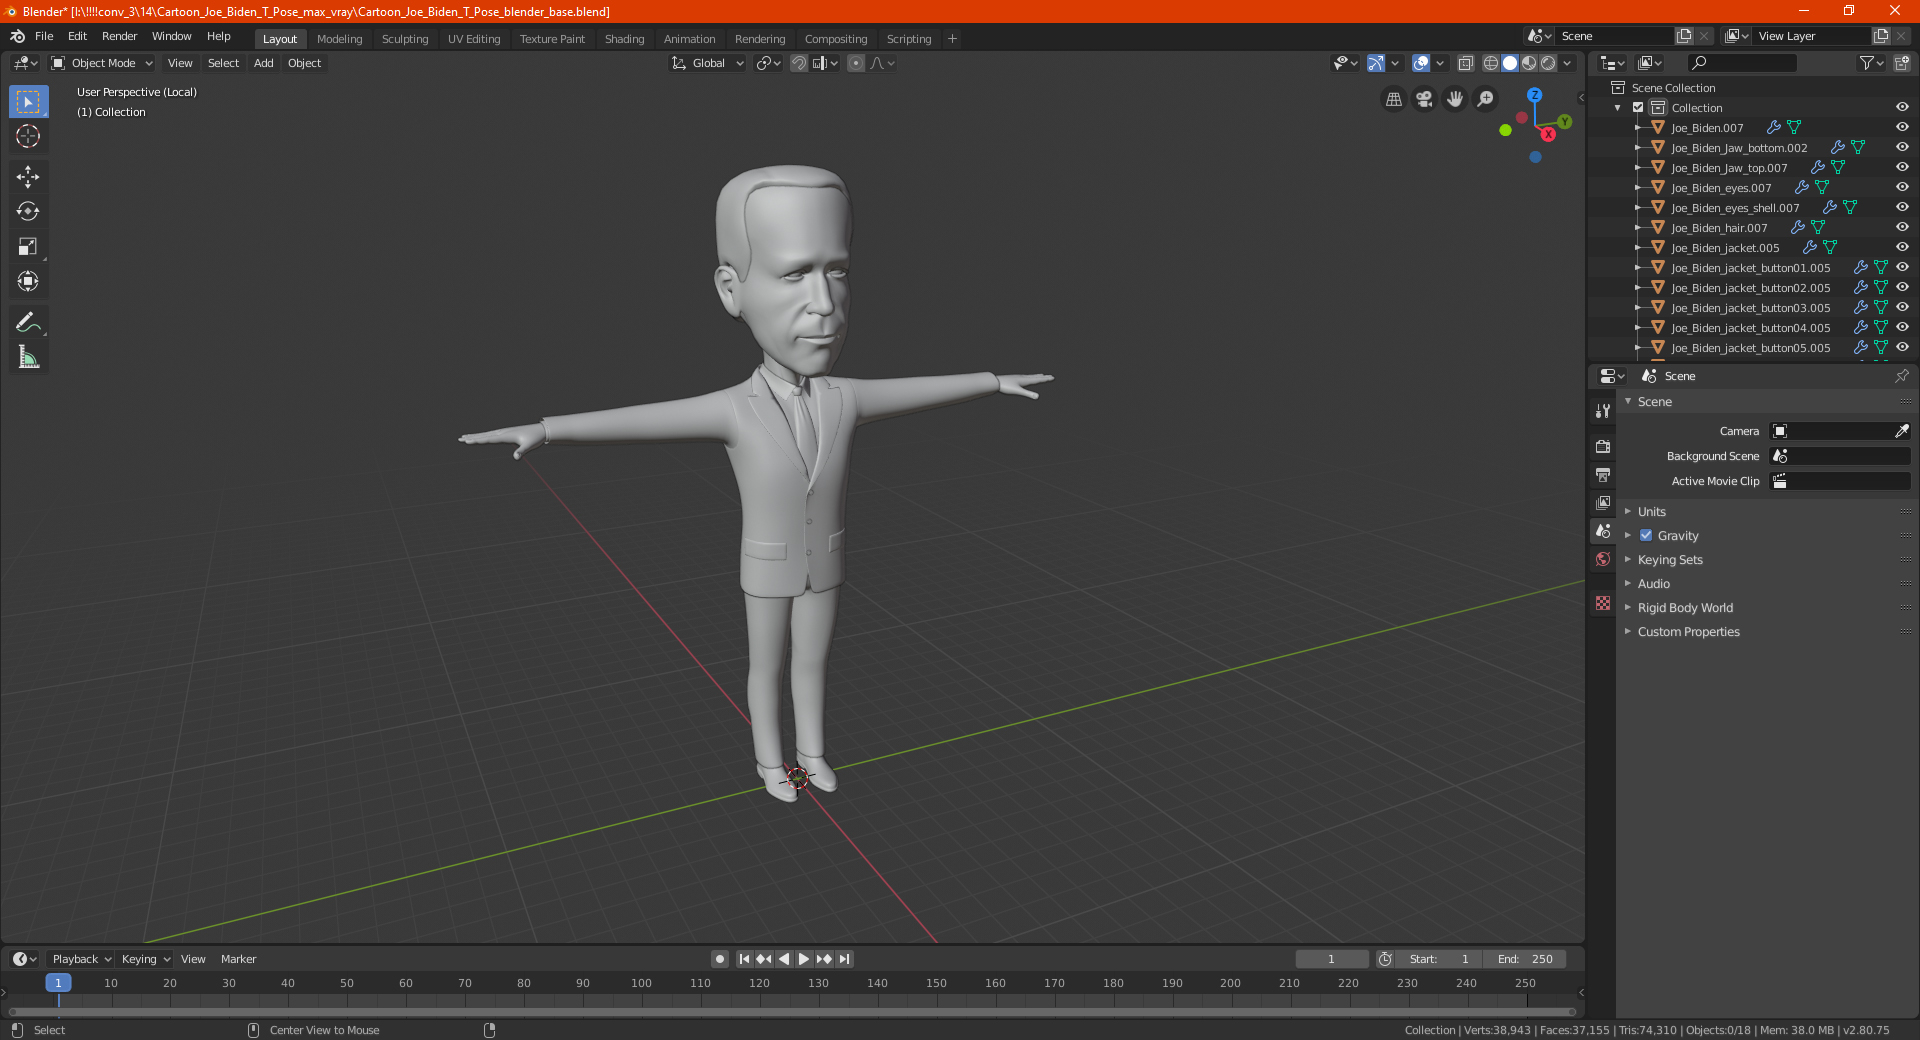Click frame 100 on the timeline
The width and height of the screenshot is (1920, 1040).
(641, 983)
